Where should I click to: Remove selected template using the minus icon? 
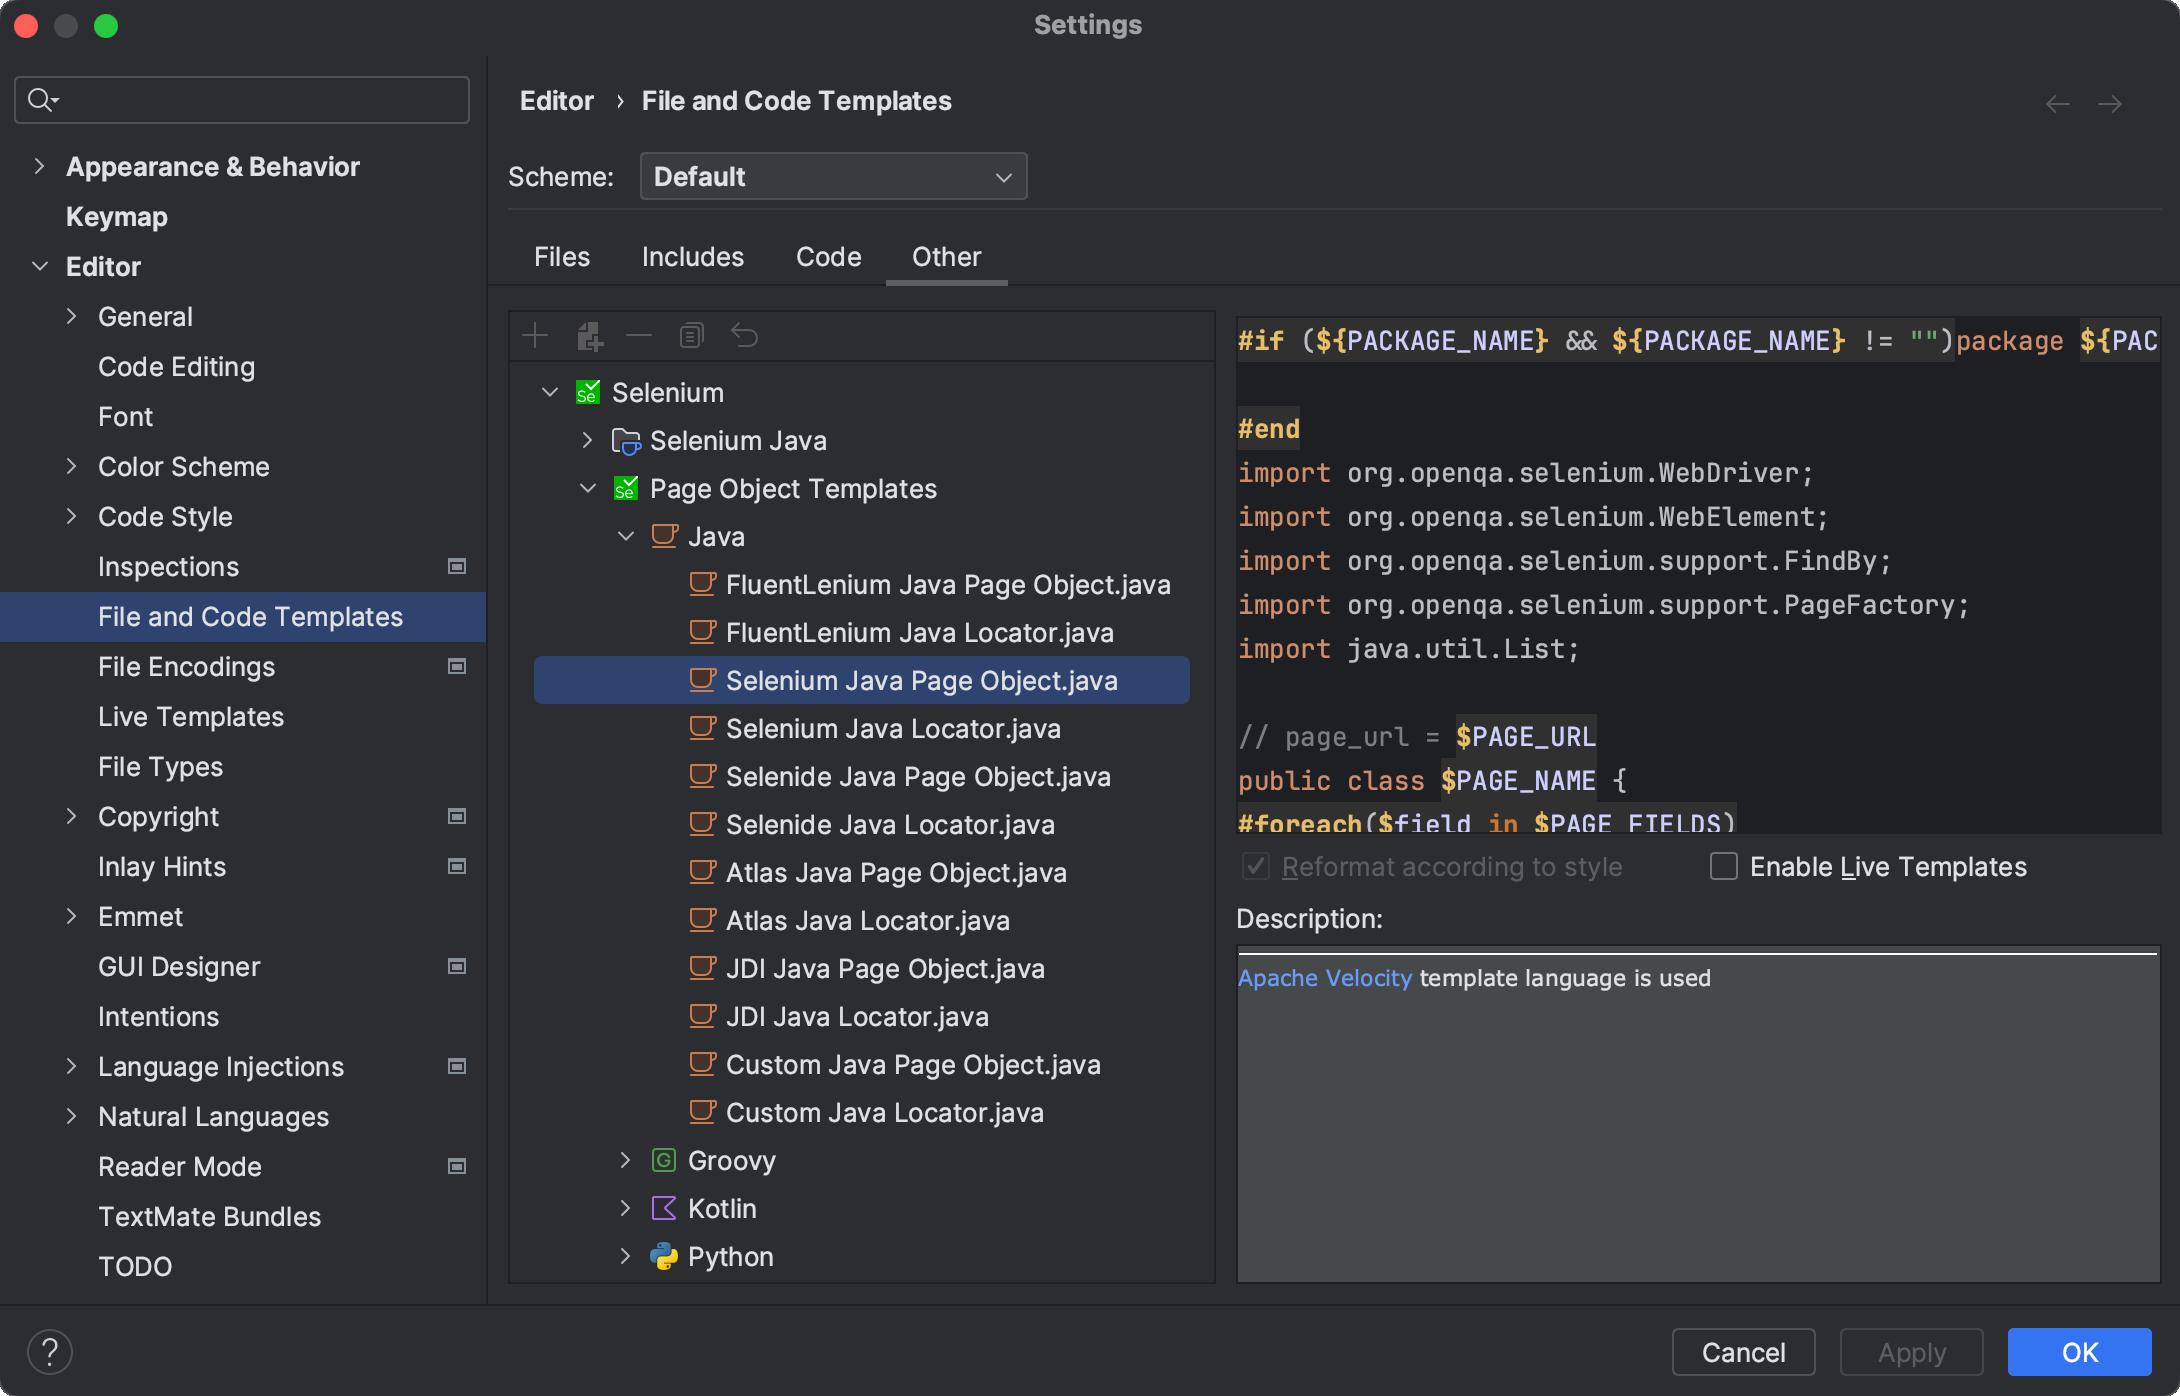(640, 335)
